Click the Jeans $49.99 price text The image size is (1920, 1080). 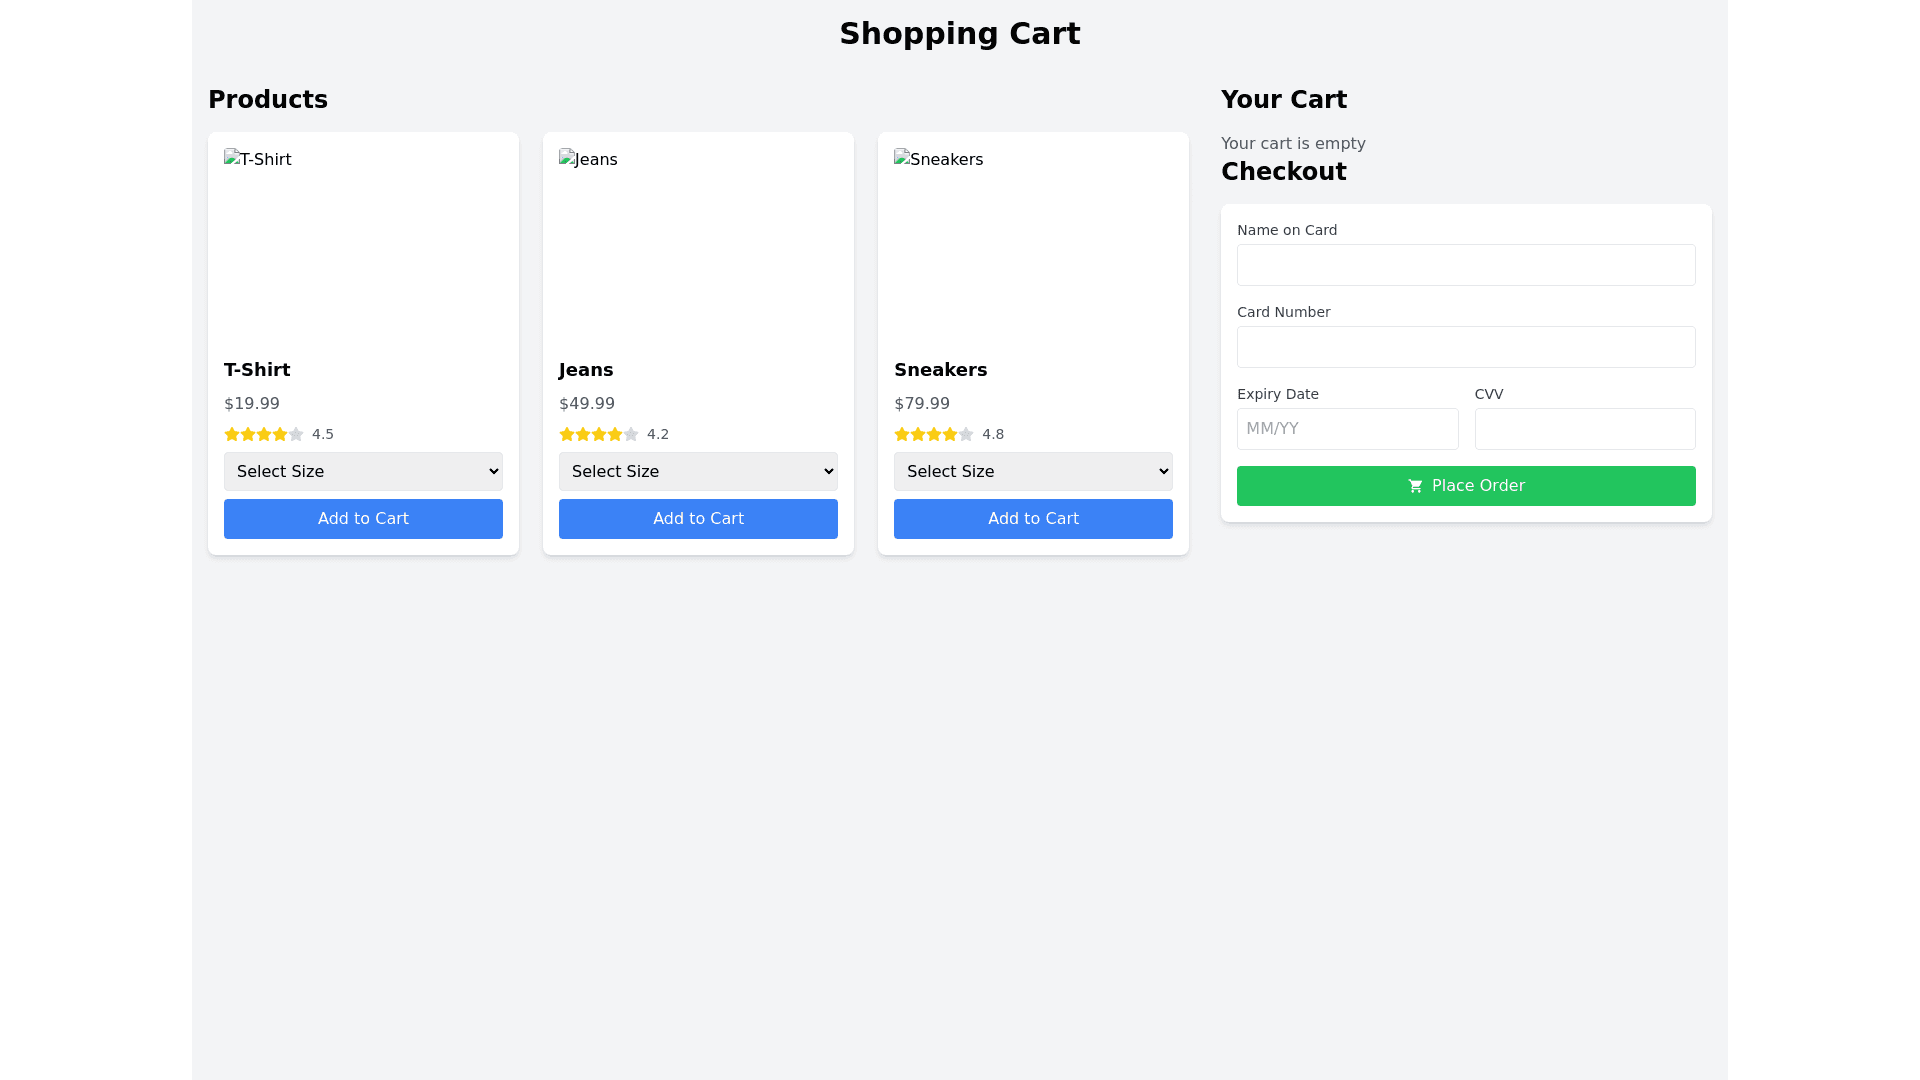coord(587,404)
